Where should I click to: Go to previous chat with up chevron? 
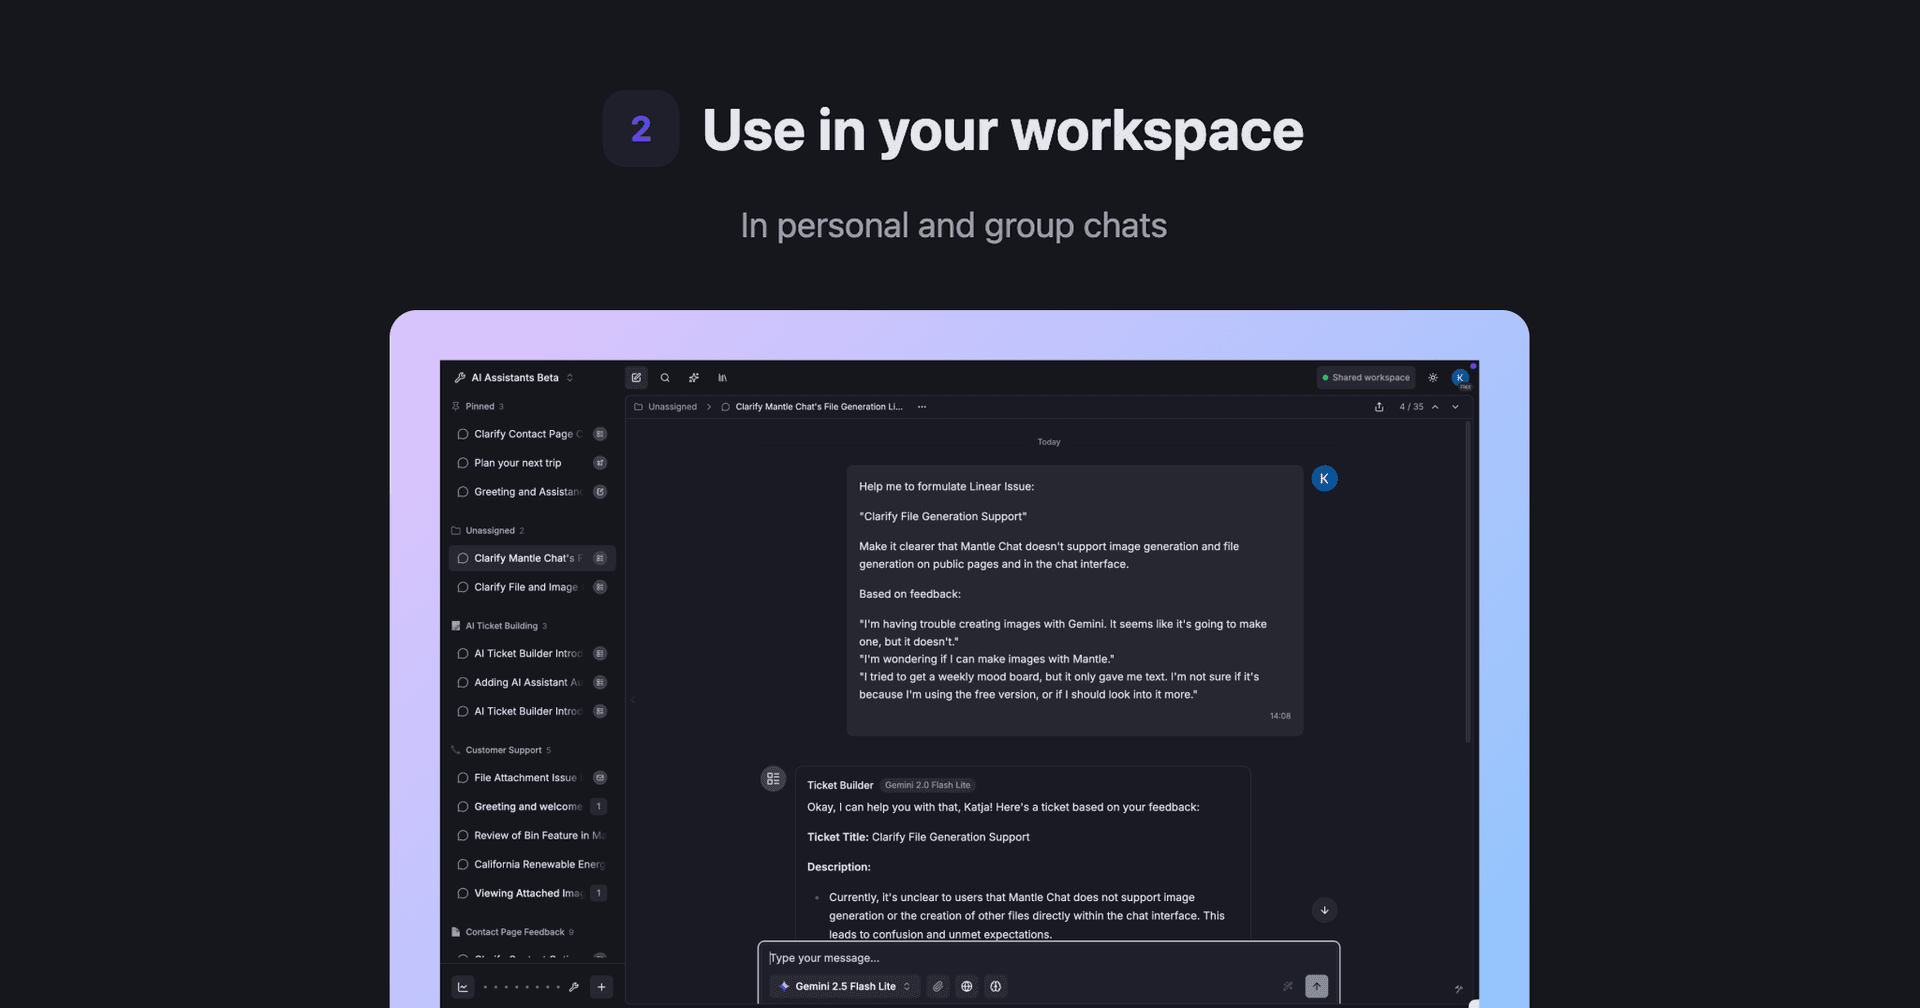[x=1435, y=407]
